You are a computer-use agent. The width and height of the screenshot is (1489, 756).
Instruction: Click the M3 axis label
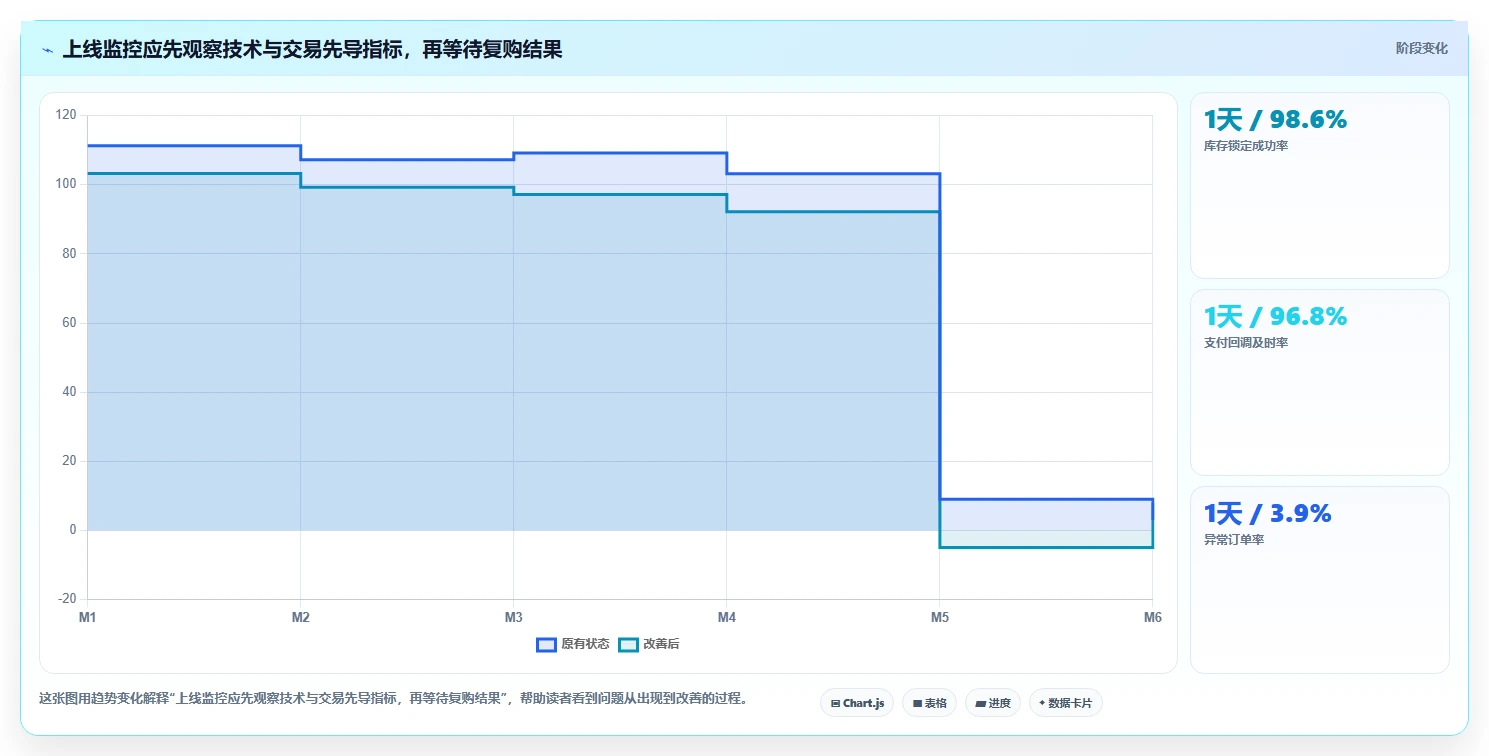click(513, 618)
